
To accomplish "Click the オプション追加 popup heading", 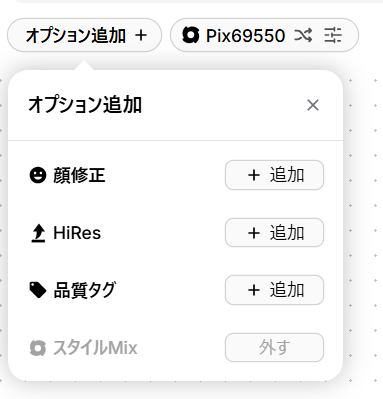I will [85, 105].
